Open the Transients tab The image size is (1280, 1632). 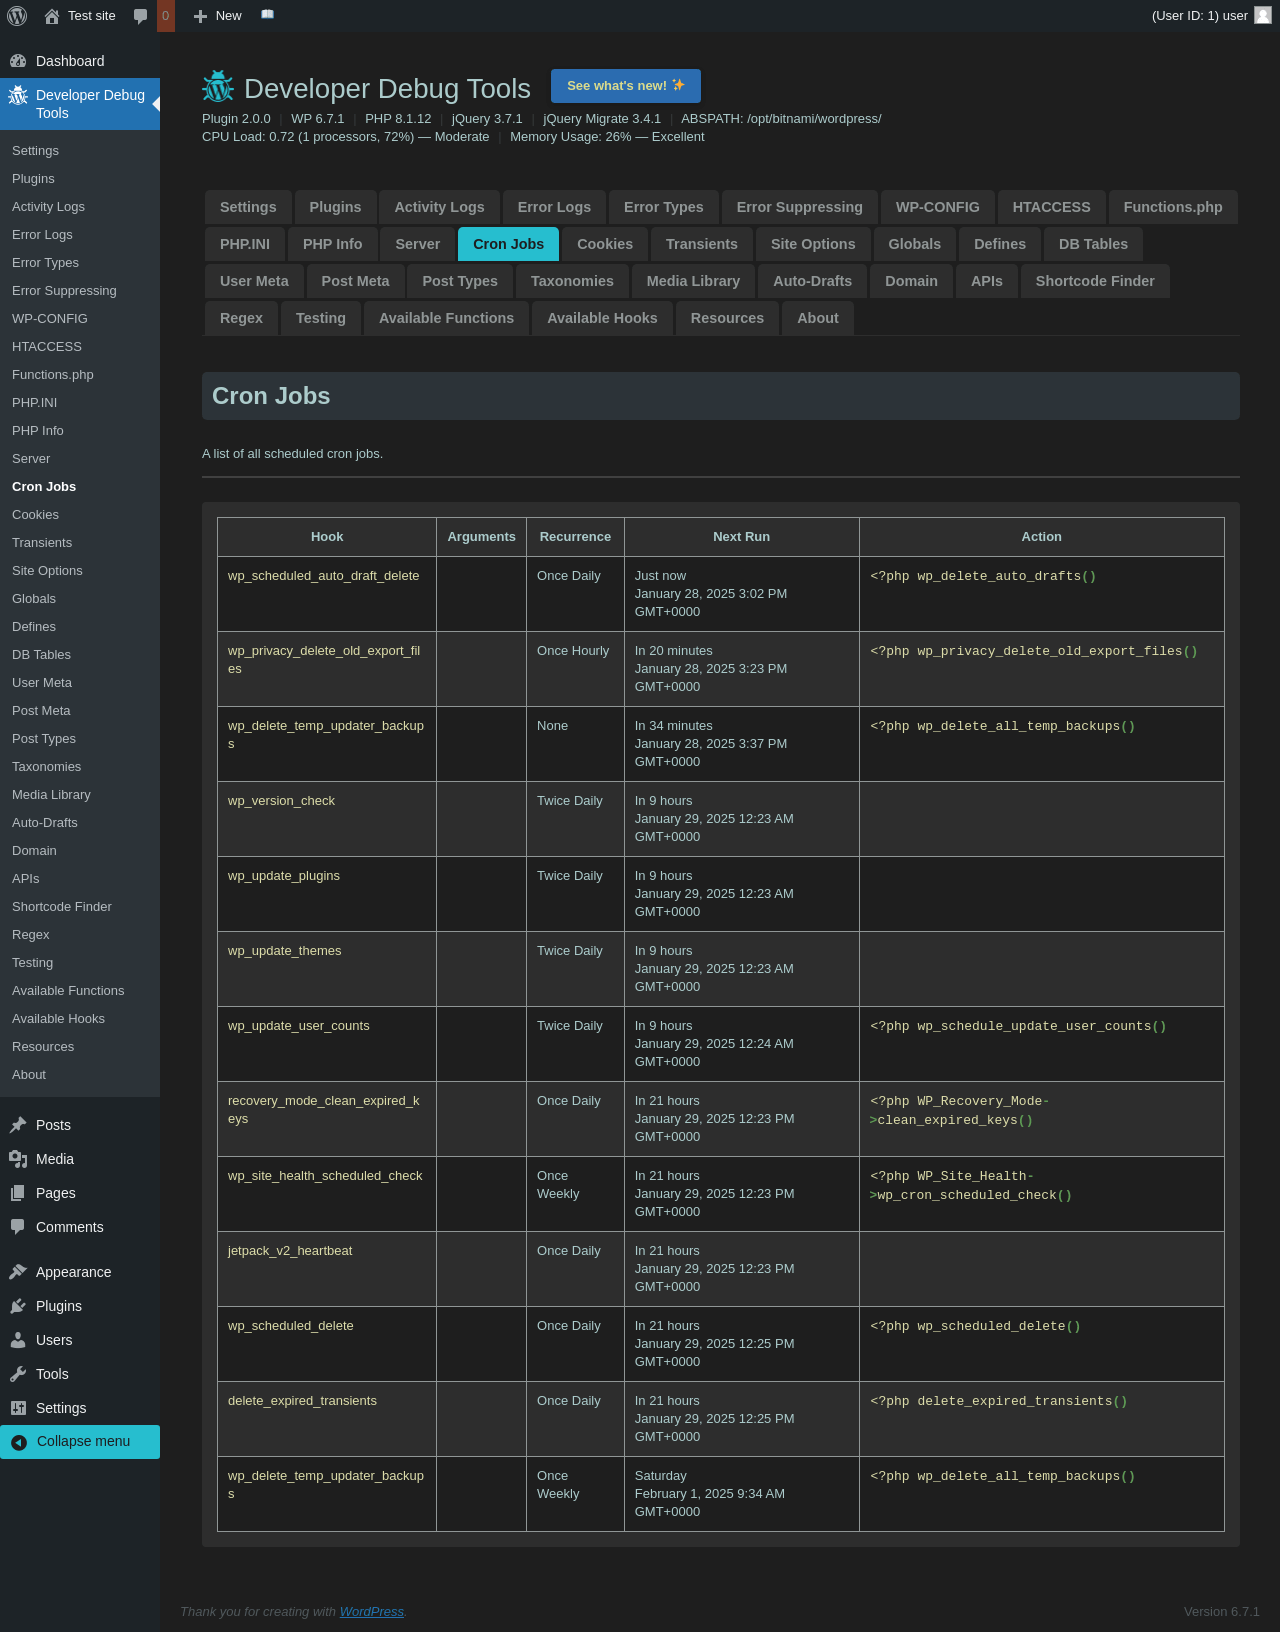[x=701, y=244]
